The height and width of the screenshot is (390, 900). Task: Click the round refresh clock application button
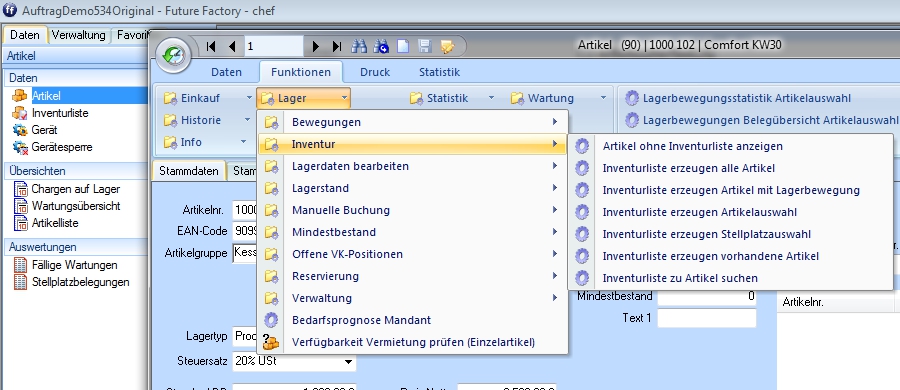(173, 55)
